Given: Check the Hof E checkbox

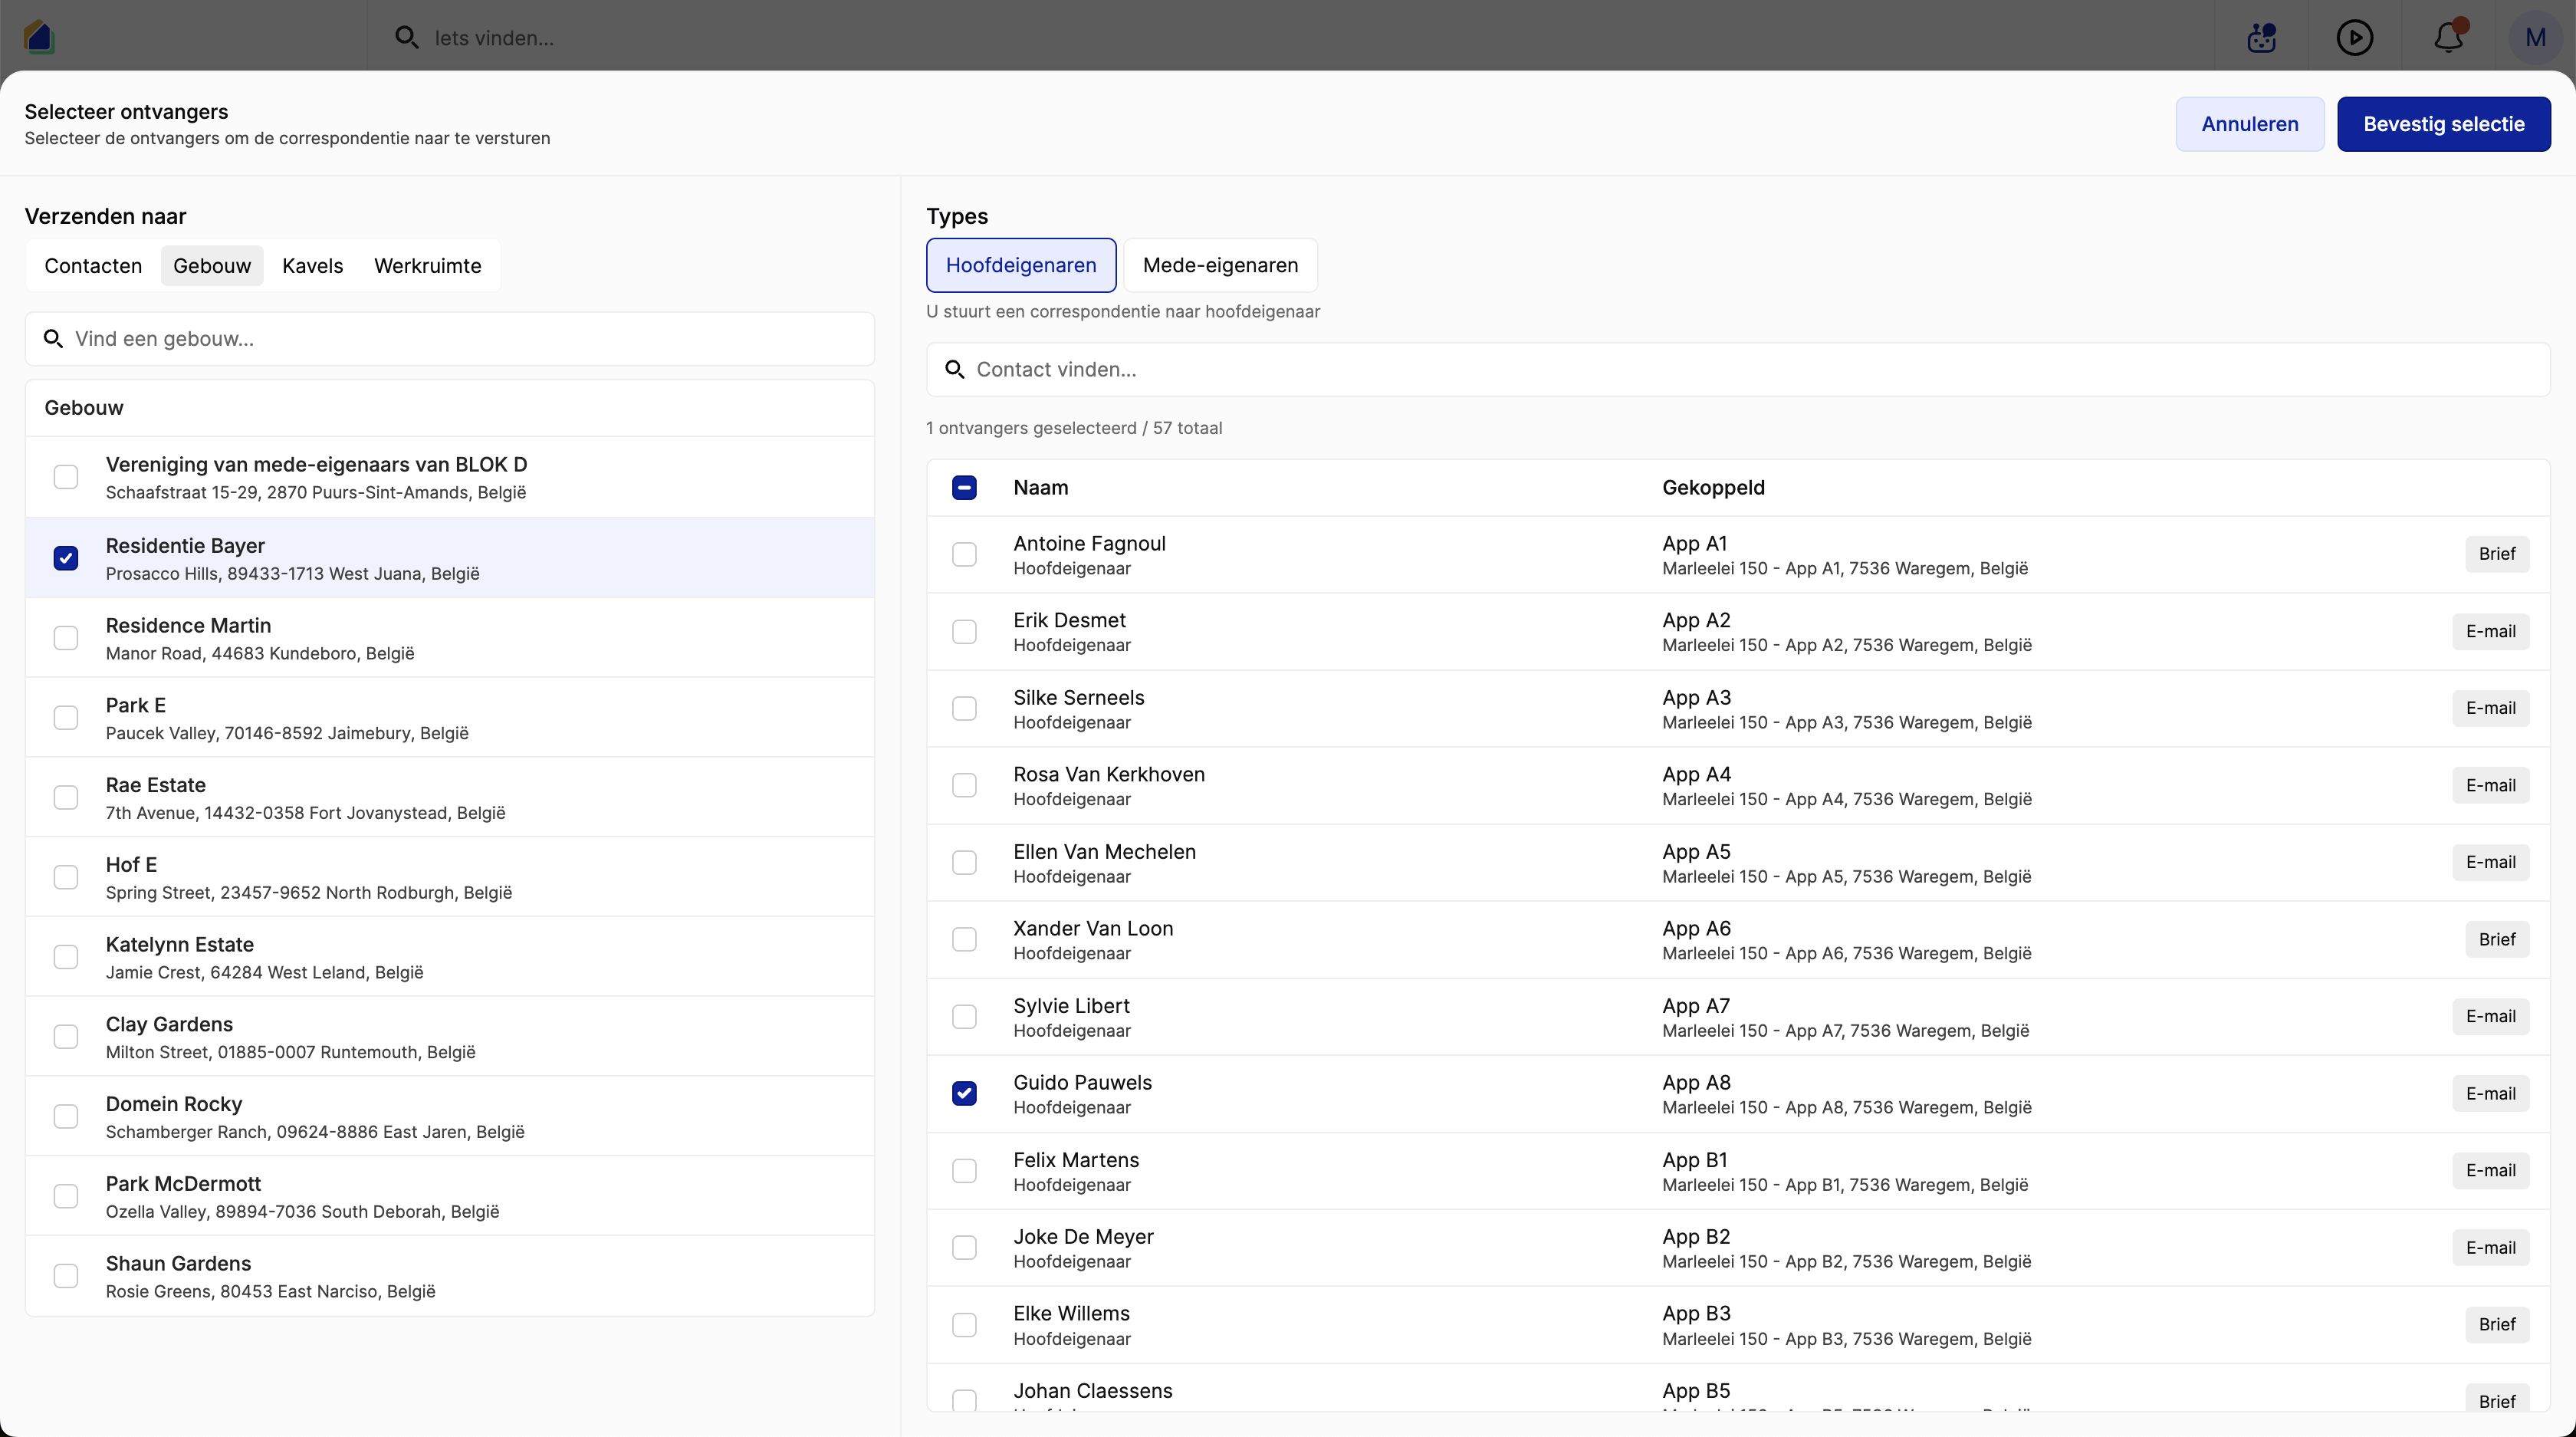Looking at the screenshot, I should (66, 877).
